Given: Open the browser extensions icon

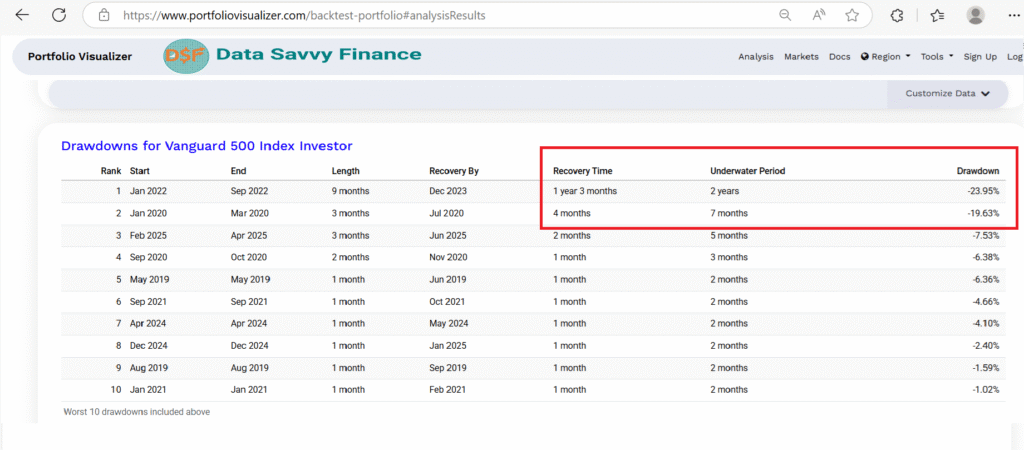Looking at the screenshot, I should pos(897,15).
